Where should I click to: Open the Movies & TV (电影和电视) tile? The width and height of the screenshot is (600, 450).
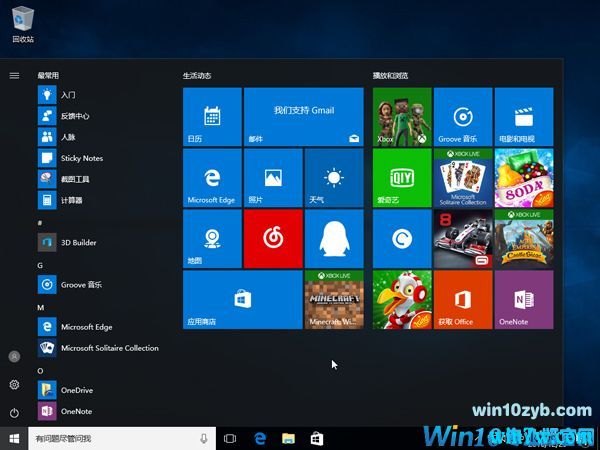524,117
